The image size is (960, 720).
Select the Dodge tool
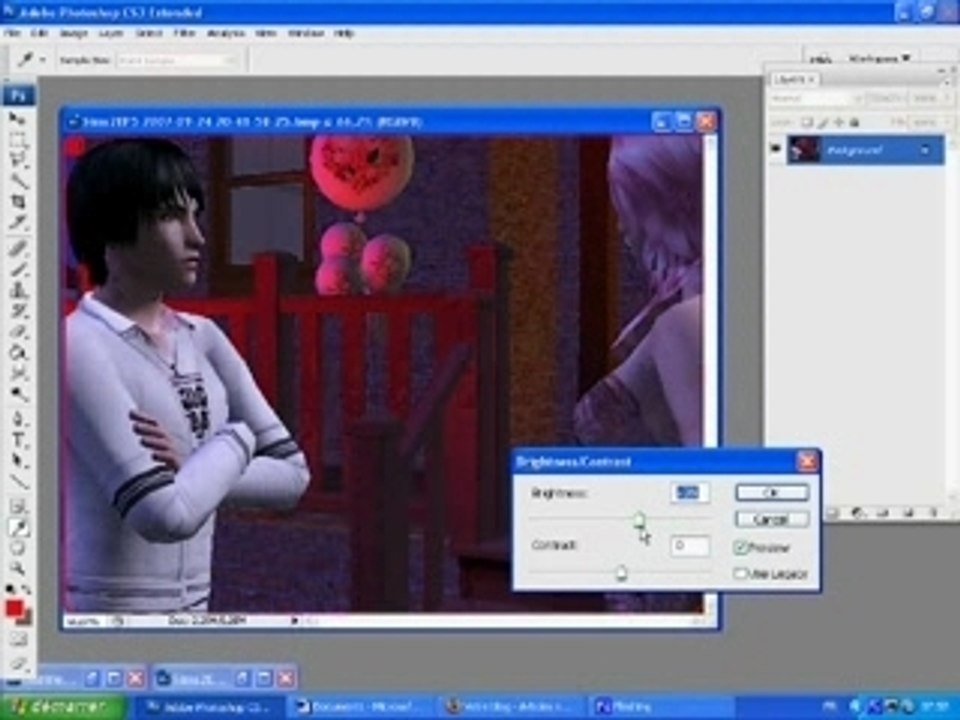[x=18, y=394]
